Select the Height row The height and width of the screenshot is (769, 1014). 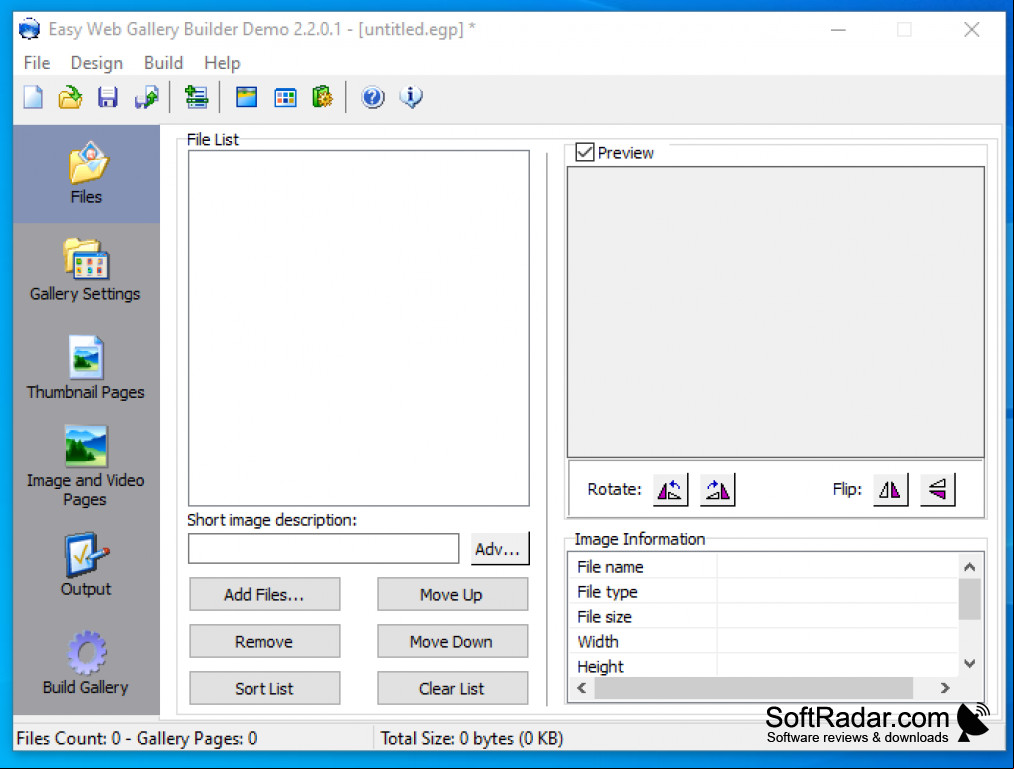764,666
